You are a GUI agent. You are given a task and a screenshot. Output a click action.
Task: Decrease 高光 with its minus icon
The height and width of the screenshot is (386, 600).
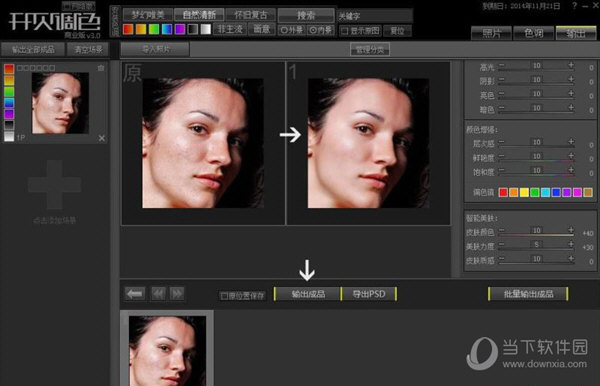[x=502, y=65]
